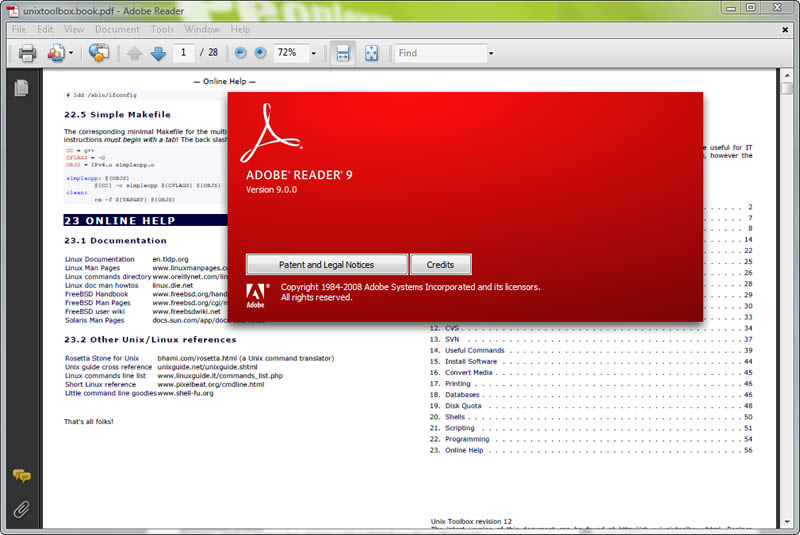The height and width of the screenshot is (535, 800).
Task: Go to previous page arrow
Action: (x=135, y=53)
